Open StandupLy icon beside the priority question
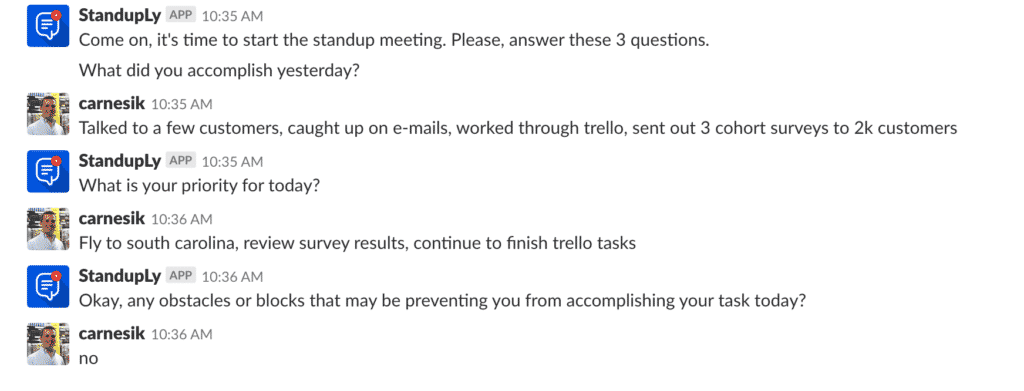Viewport: 1024px width, 391px height. pyautogui.click(x=48, y=171)
